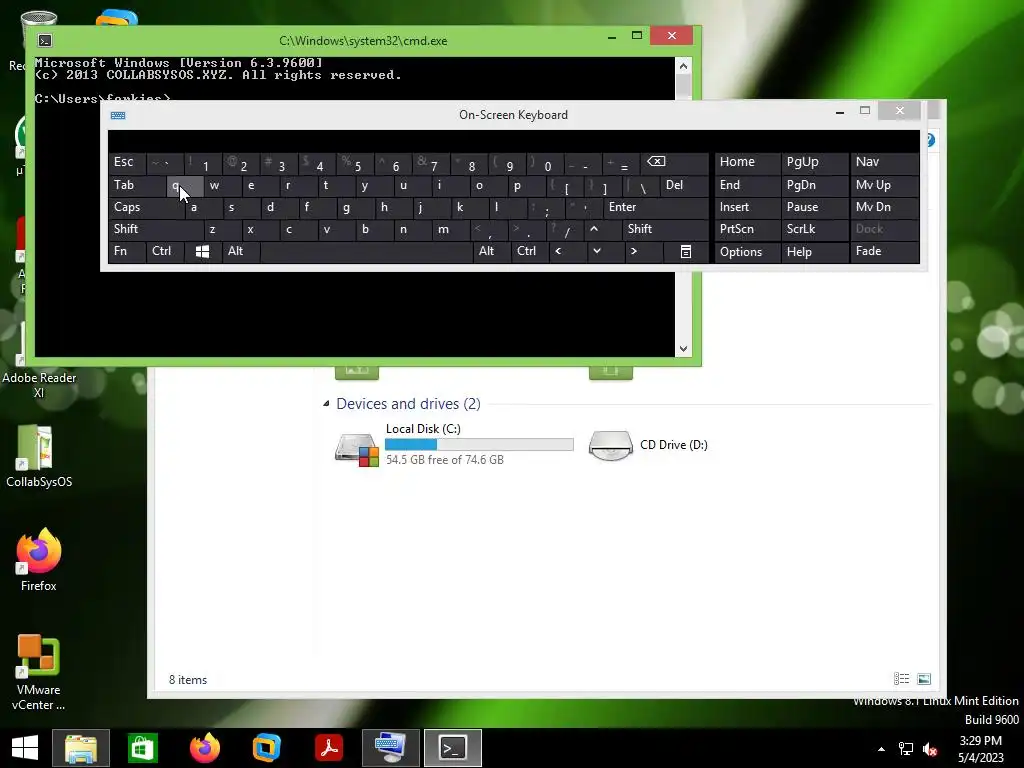Toggle the Caps key on keyboard

point(146,207)
